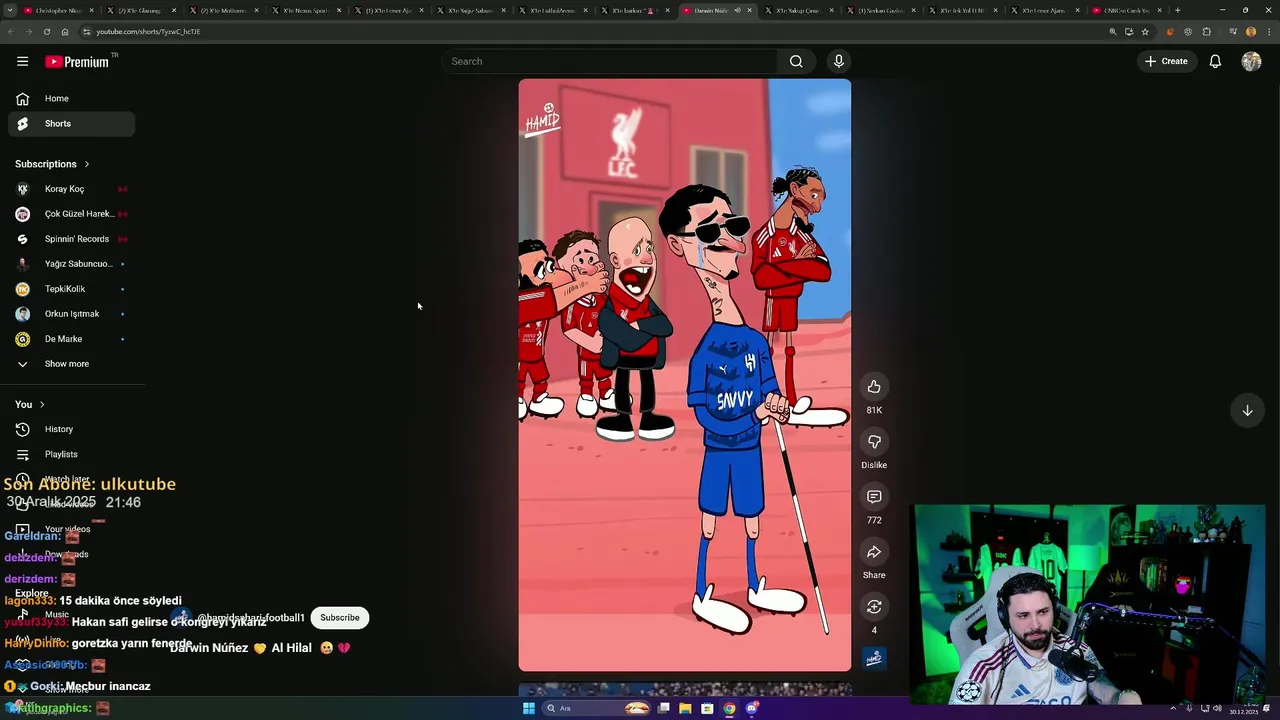
Task: Click the magnifier search button
Action: (796, 61)
